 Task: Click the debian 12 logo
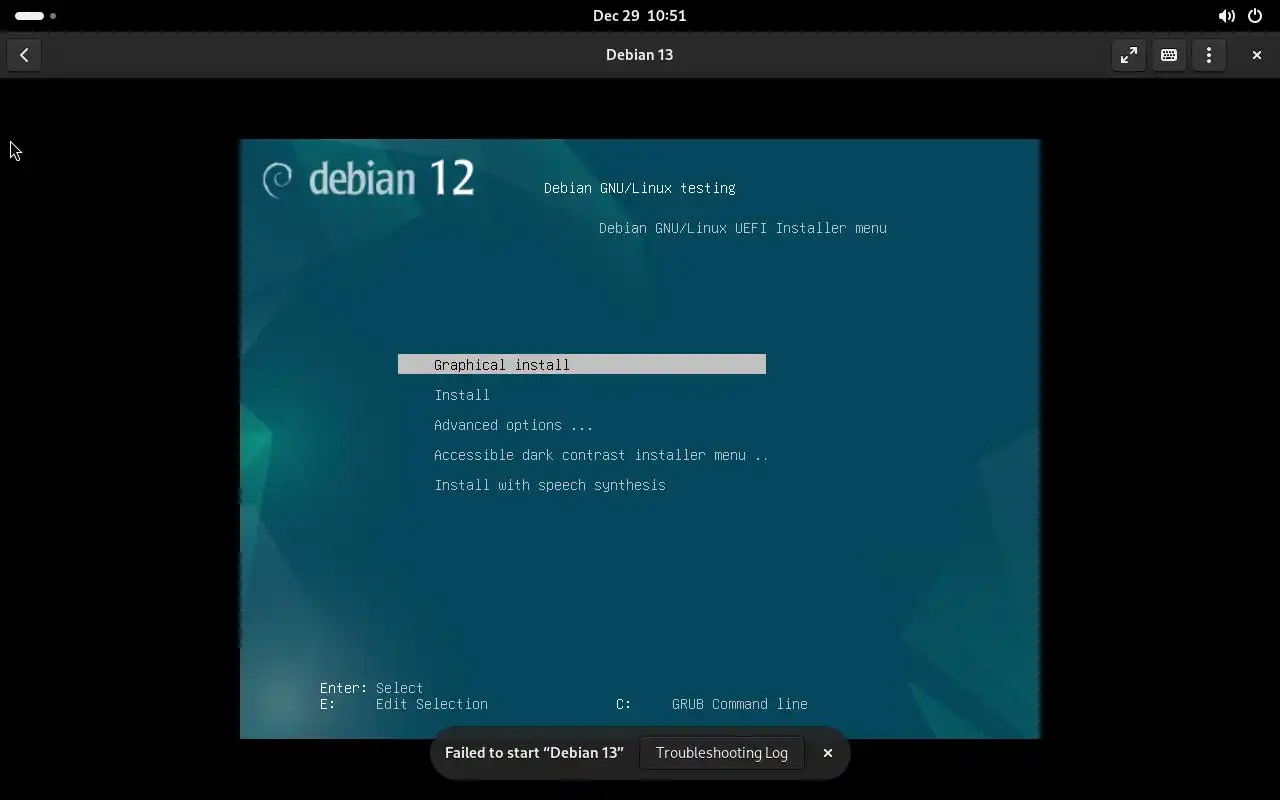coord(368,179)
